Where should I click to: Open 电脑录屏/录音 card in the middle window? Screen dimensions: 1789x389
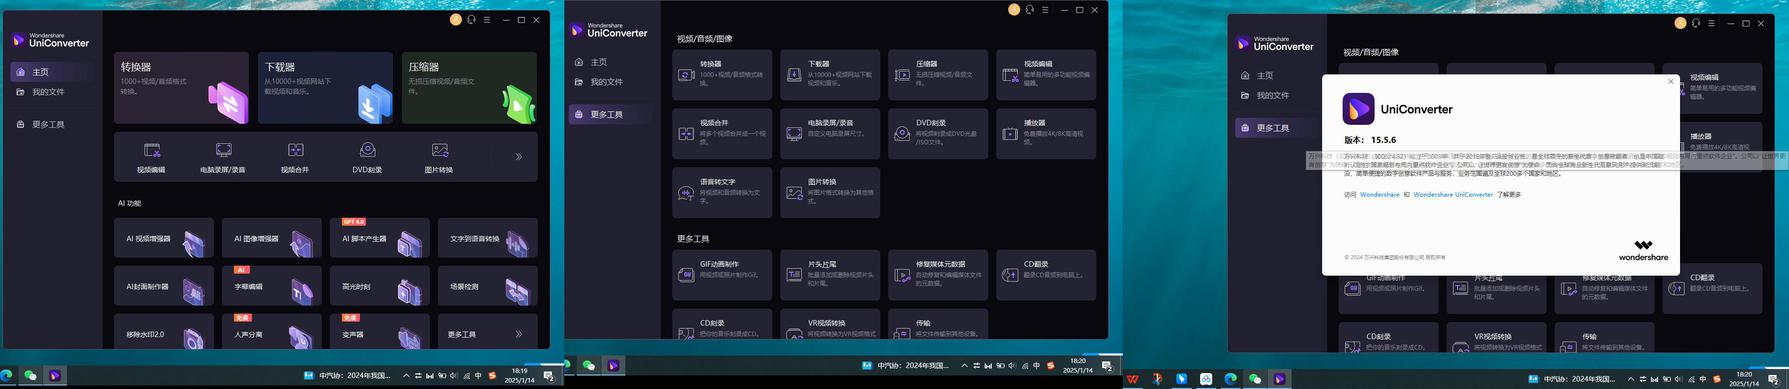pos(830,133)
